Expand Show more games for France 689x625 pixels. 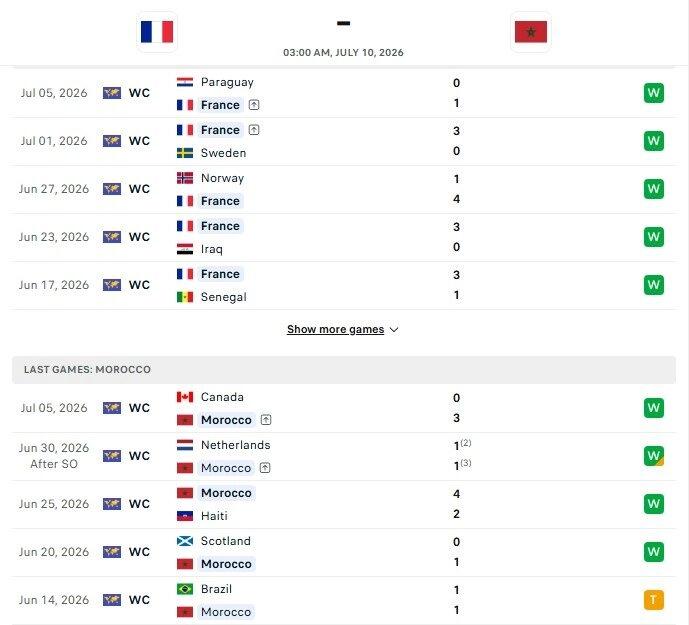click(x=335, y=330)
